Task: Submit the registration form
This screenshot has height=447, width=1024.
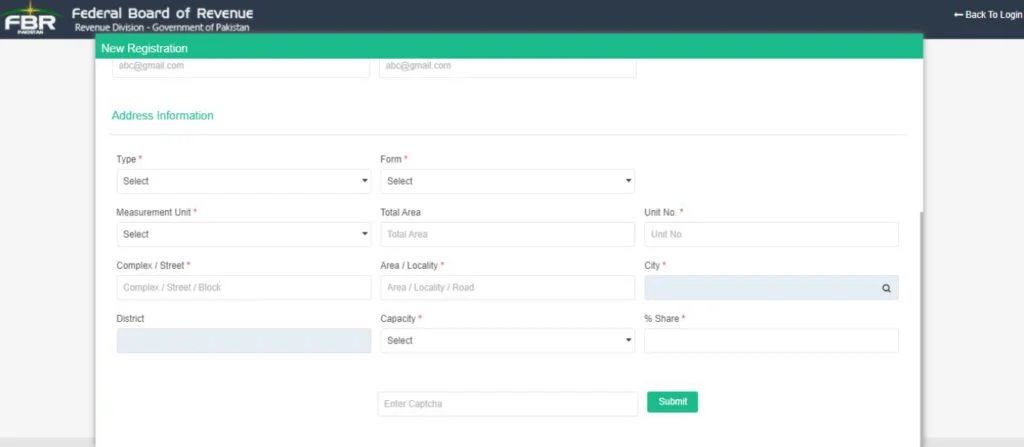Action: click(x=672, y=402)
